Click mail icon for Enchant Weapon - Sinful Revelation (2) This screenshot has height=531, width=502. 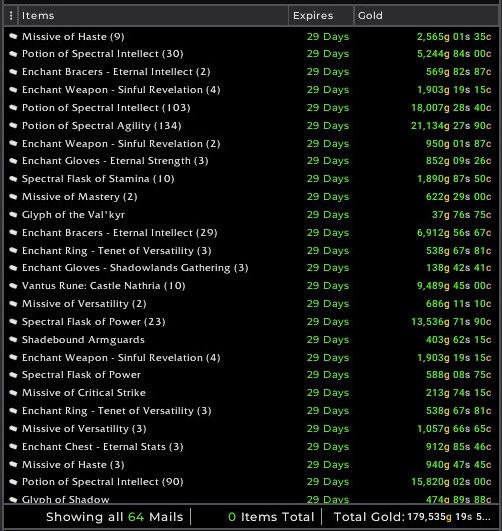pos(13,144)
